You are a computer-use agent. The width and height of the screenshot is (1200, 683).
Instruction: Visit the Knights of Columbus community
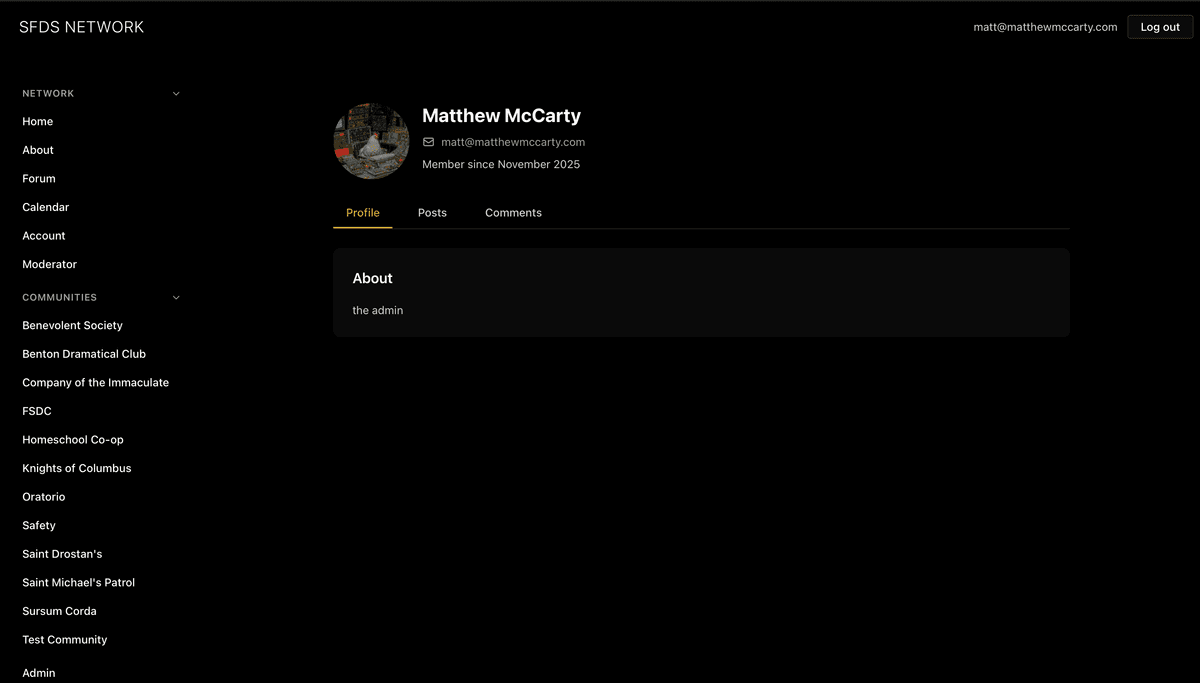77,469
